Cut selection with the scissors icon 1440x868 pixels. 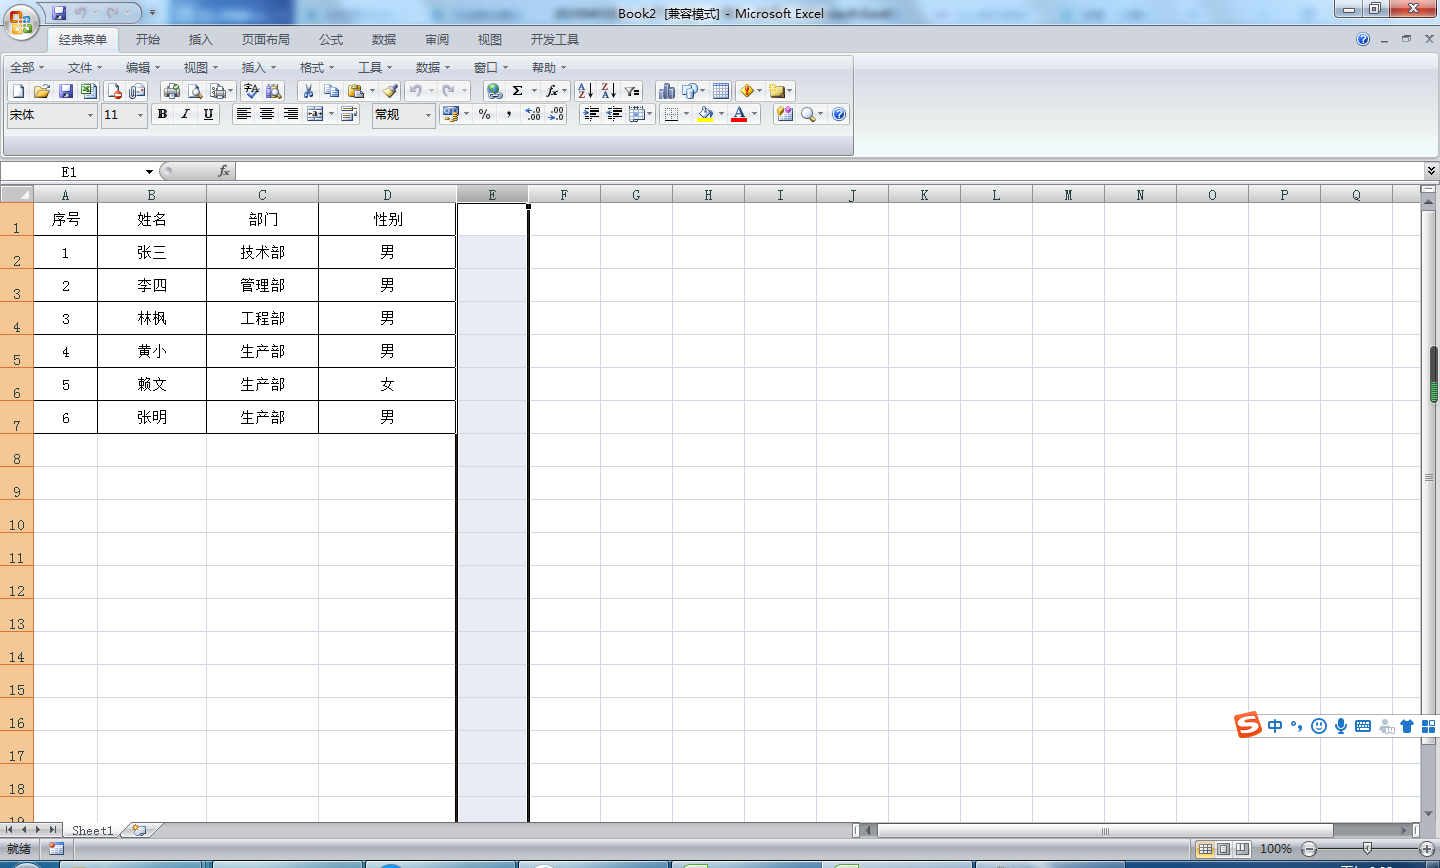(308, 91)
